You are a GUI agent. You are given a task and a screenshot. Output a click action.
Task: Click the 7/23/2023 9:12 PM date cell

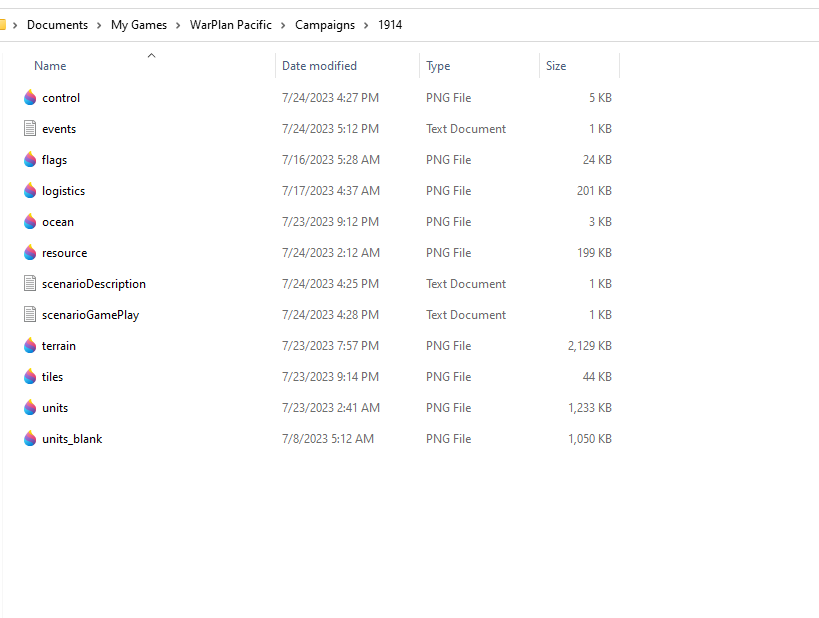(x=330, y=221)
